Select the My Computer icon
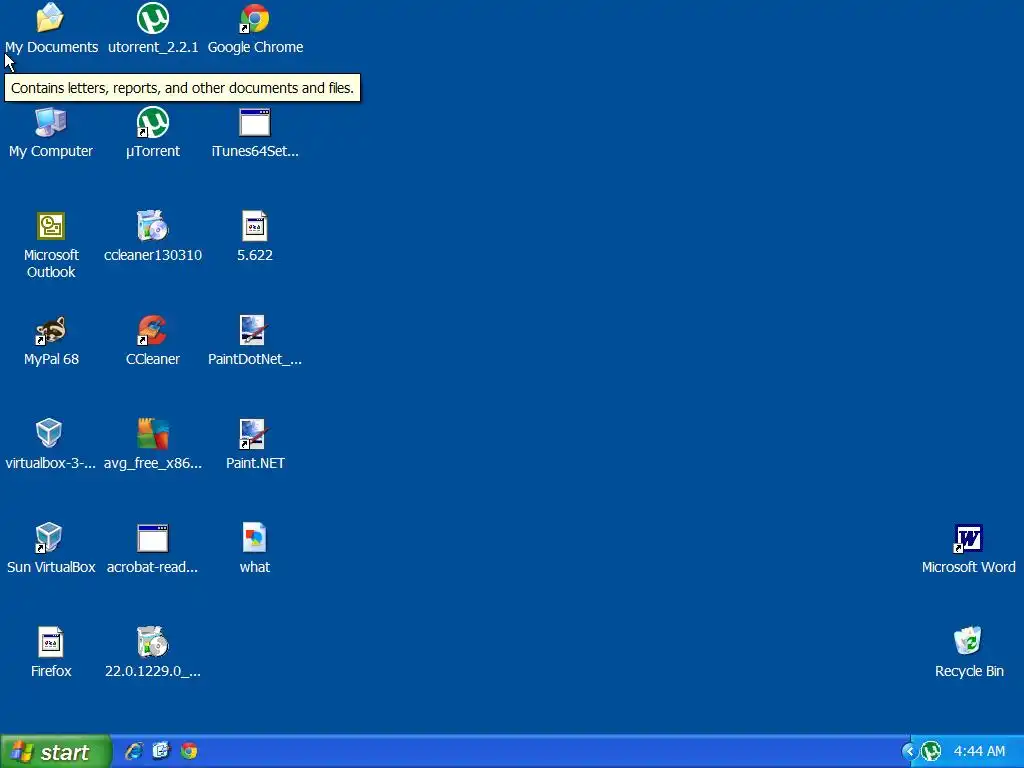The height and width of the screenshot is (768, 1024). [50, 122]
